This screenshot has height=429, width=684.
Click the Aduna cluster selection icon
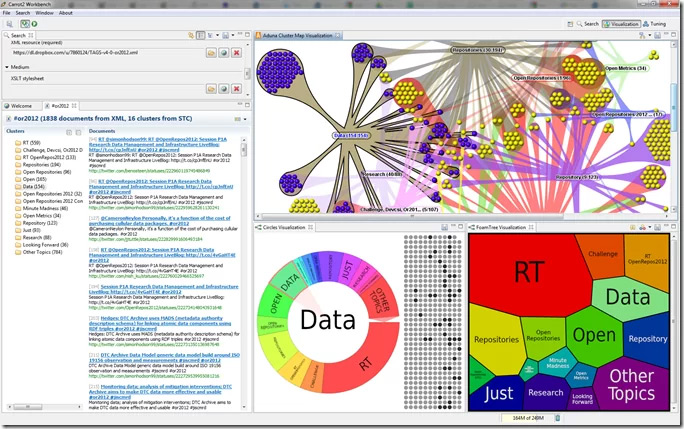642,35
